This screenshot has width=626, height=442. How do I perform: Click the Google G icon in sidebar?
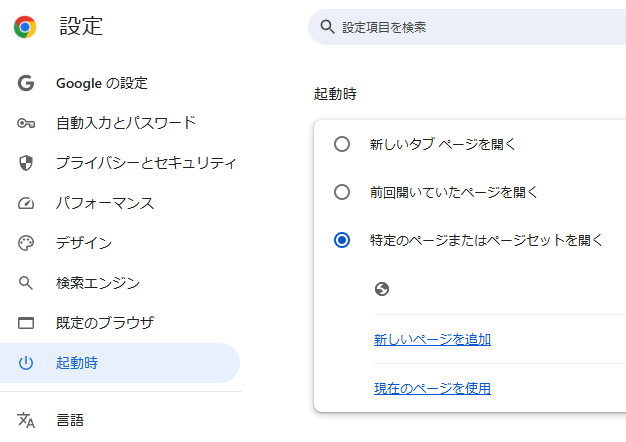point(26,83)
